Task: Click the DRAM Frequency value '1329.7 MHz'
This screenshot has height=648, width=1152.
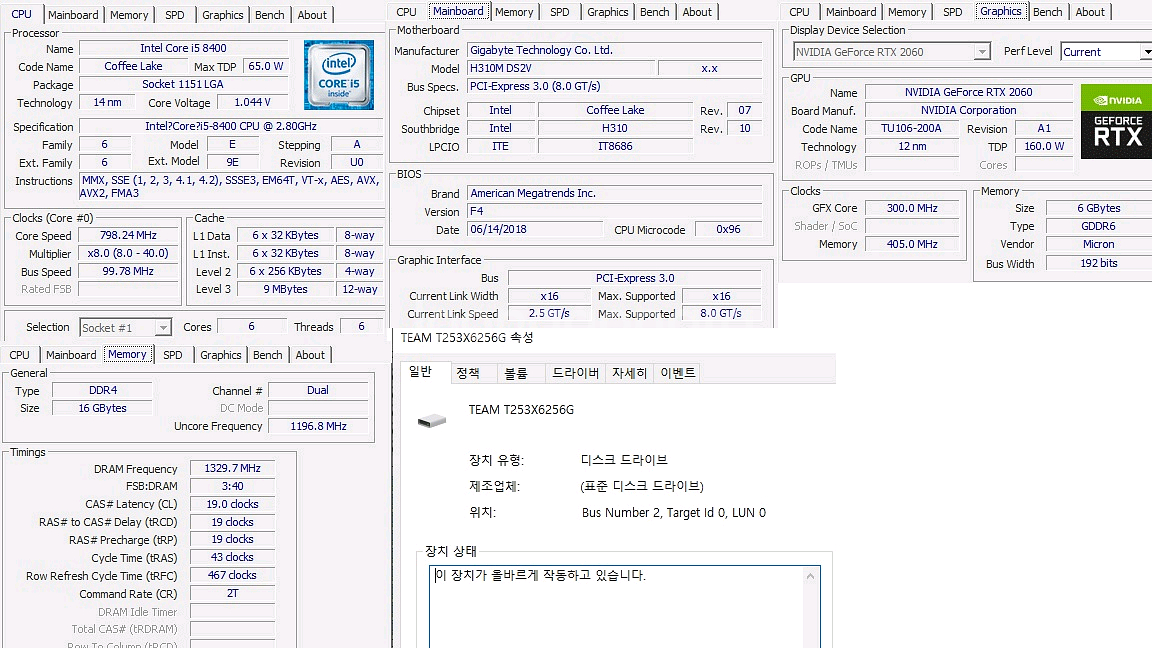Action: tap(232, 468)
